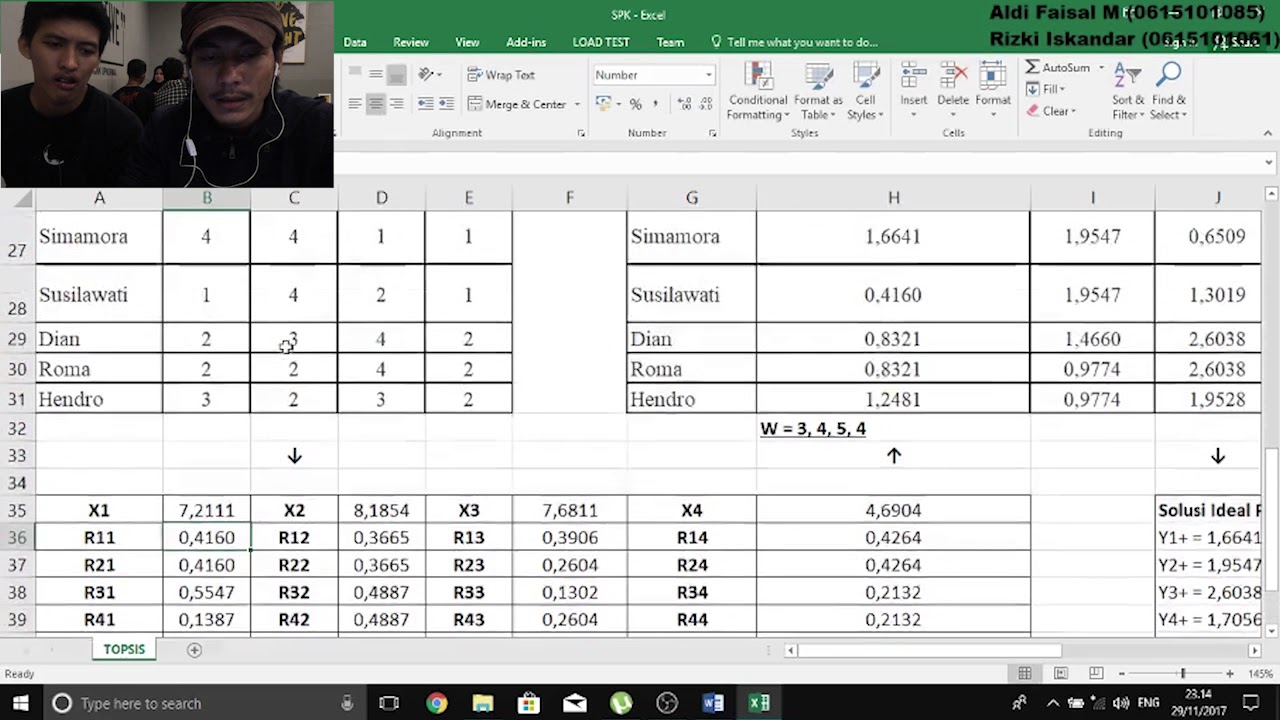The image size is (1280, 720).
Task: Adjust the zoom slider handle
Action: 1183,674
